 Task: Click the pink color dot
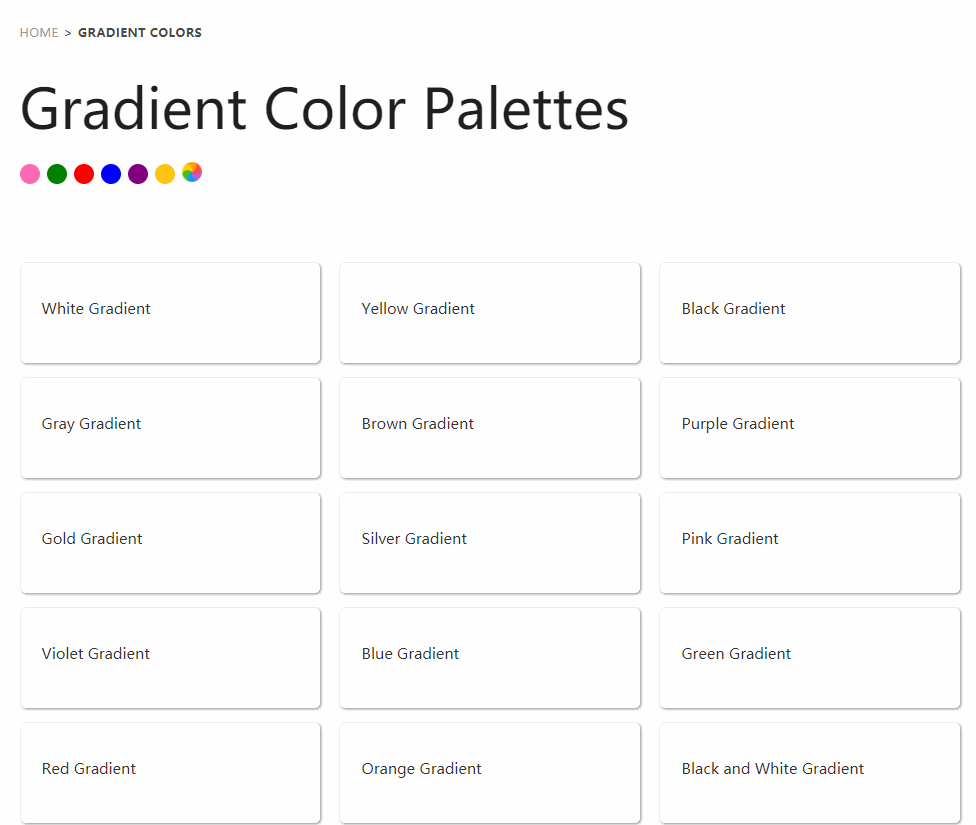(30, 174)
